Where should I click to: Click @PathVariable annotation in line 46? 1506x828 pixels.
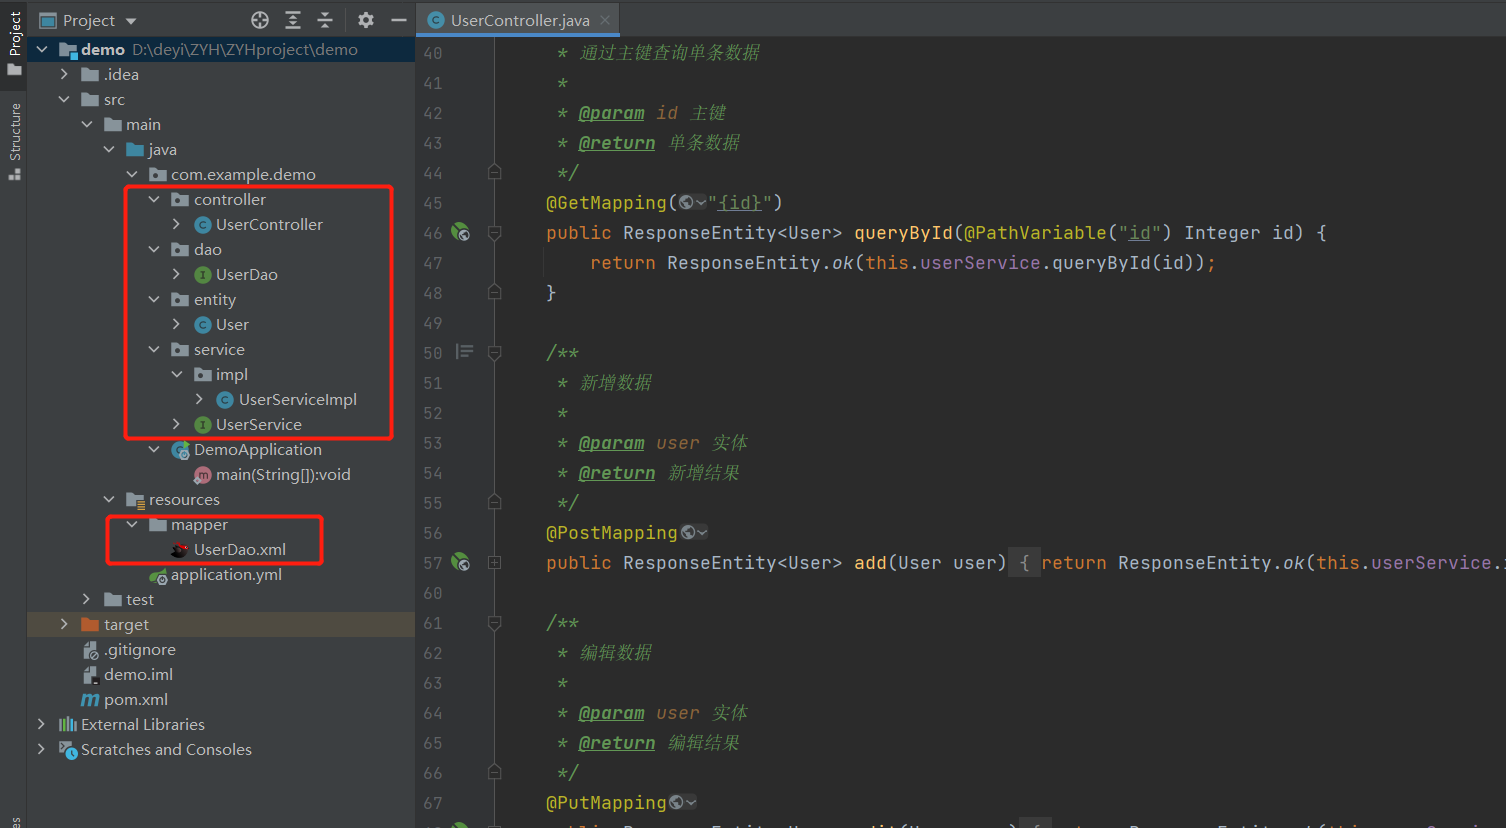[1034, 233]
